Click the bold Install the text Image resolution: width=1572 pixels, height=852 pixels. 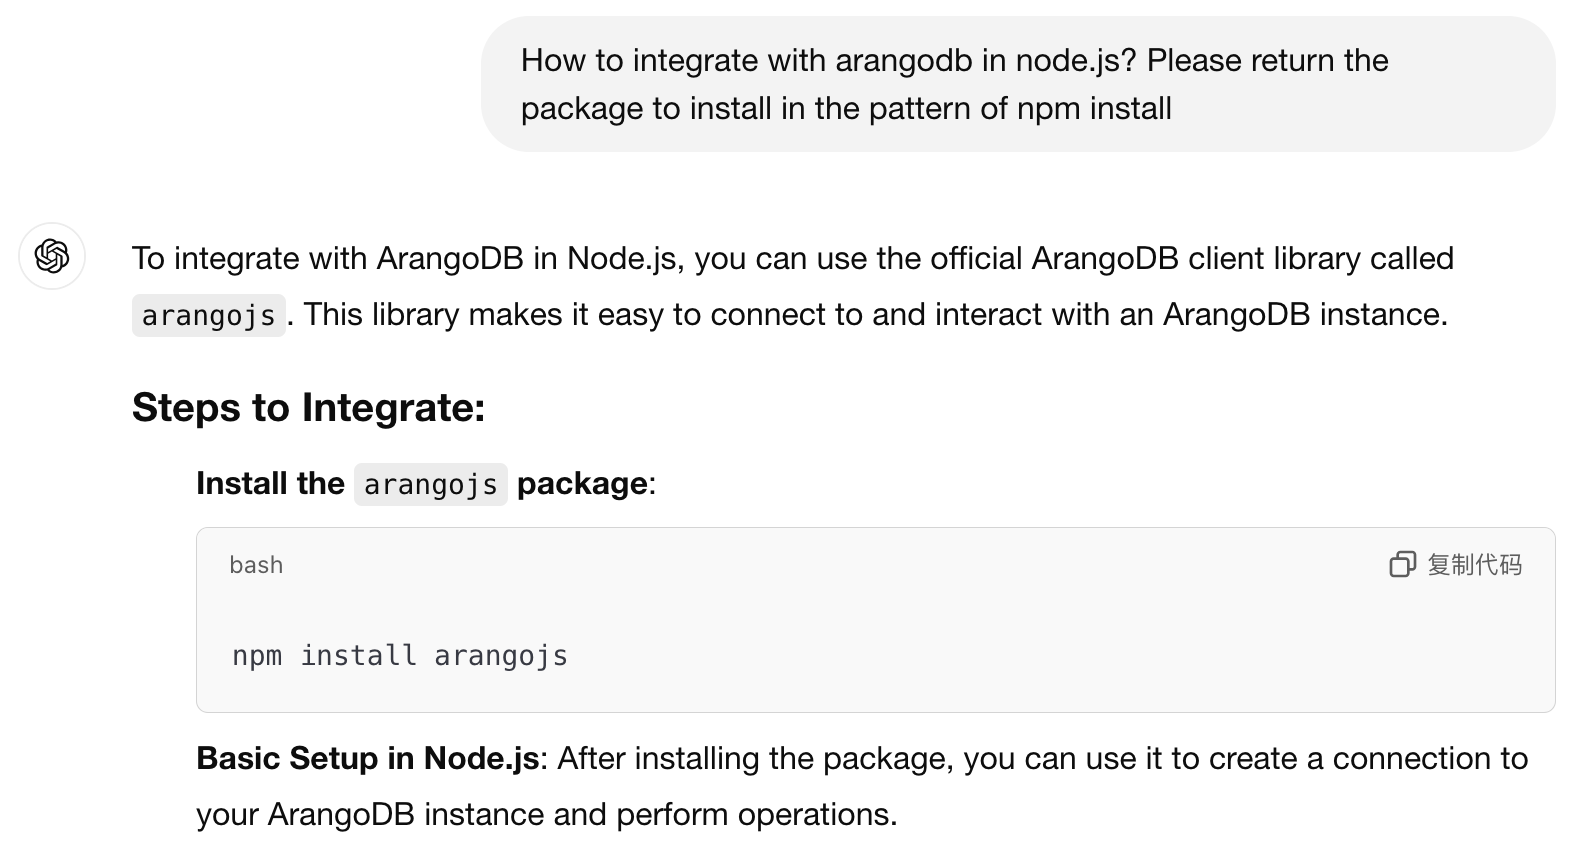pyautogui.click(x=270, y=483)
